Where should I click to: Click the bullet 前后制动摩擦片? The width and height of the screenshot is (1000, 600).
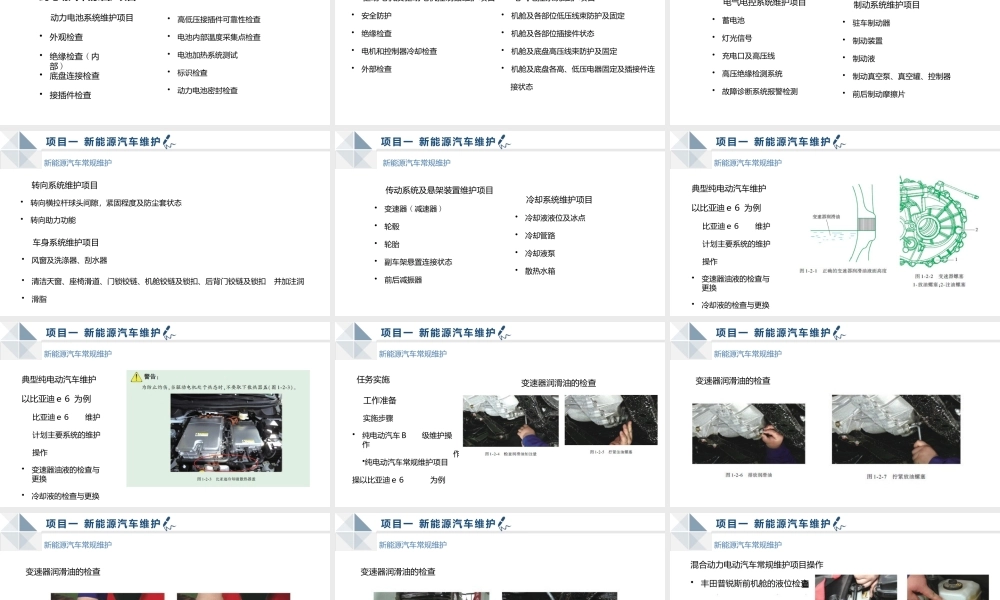[x=878, y=94]
